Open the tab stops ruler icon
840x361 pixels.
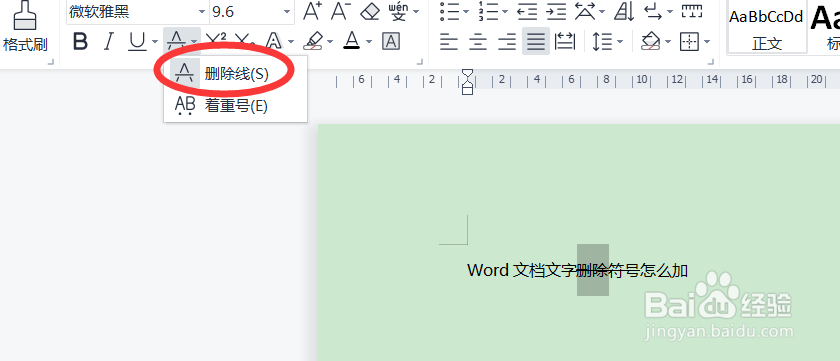coord(692,11)
